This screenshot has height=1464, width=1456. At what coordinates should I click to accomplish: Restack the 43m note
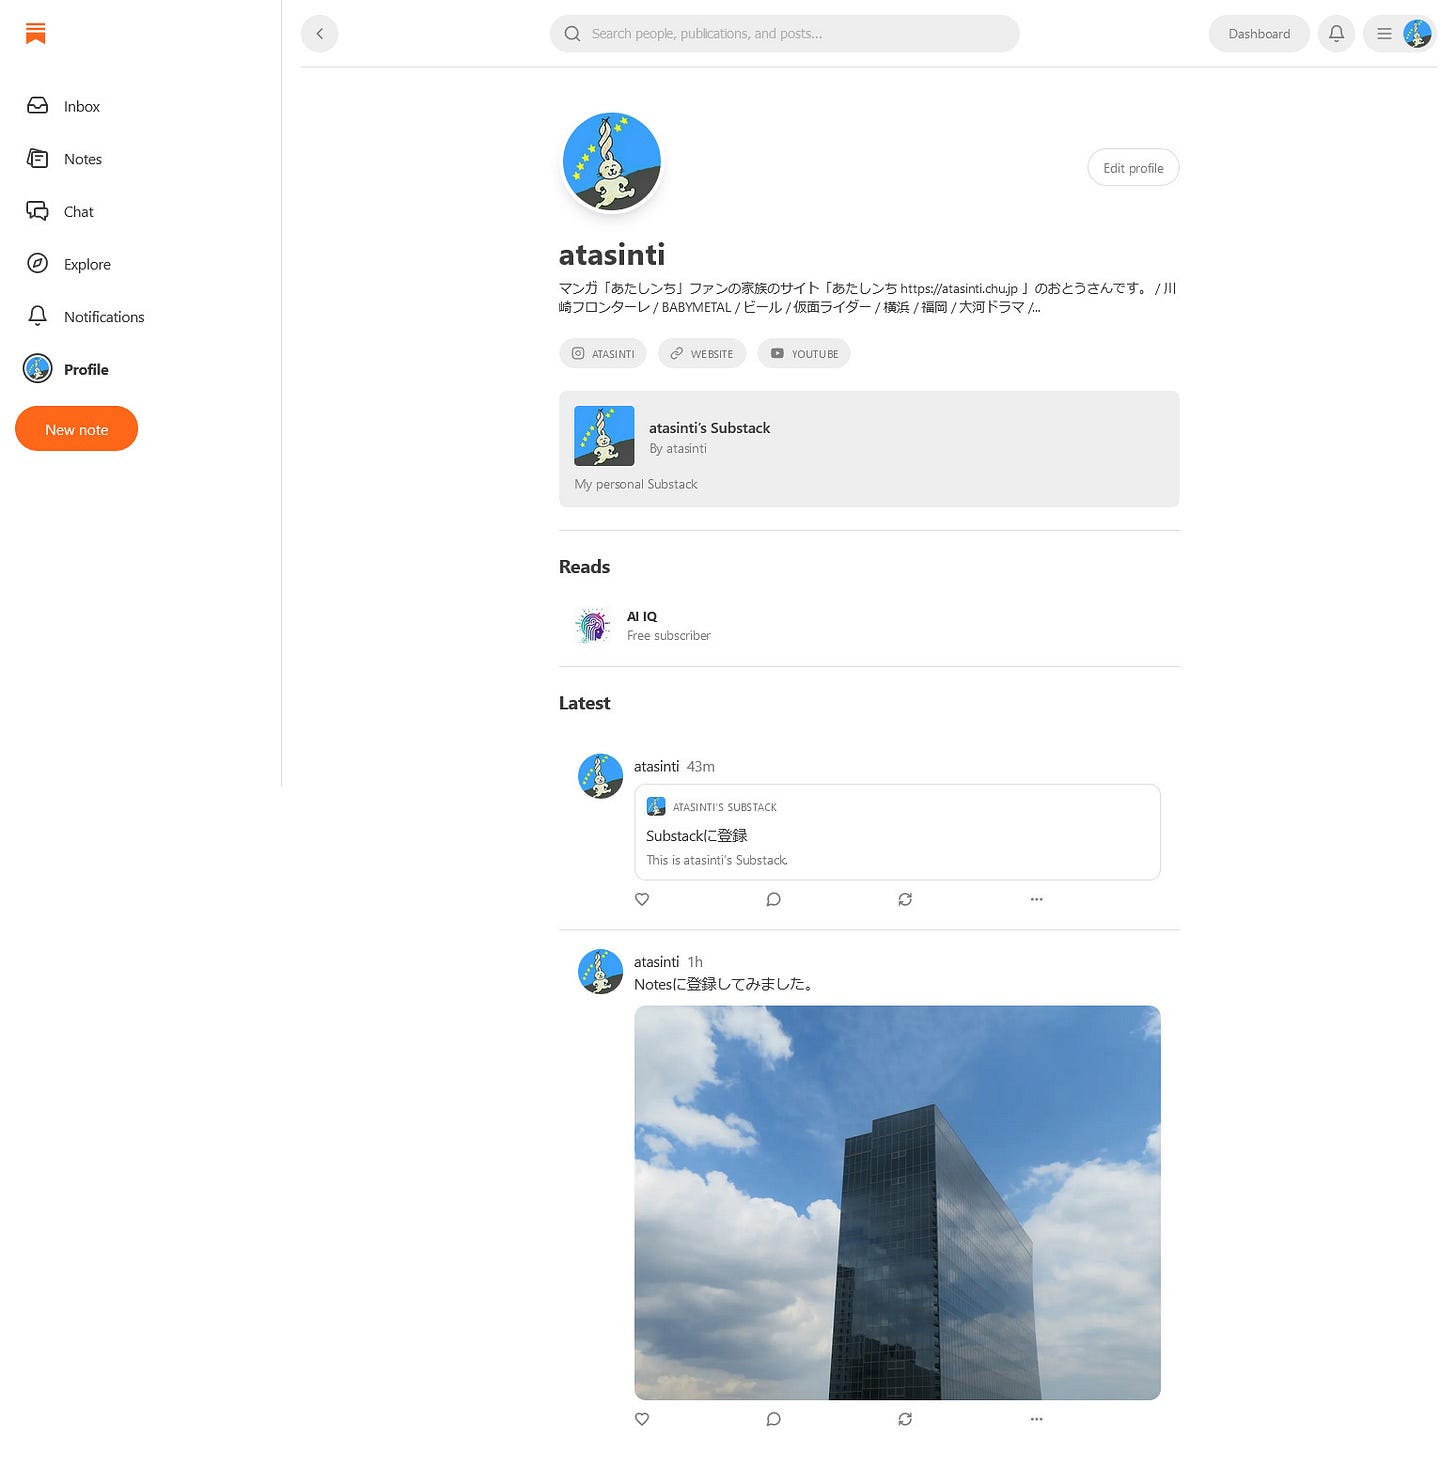(x=905, y=899)
